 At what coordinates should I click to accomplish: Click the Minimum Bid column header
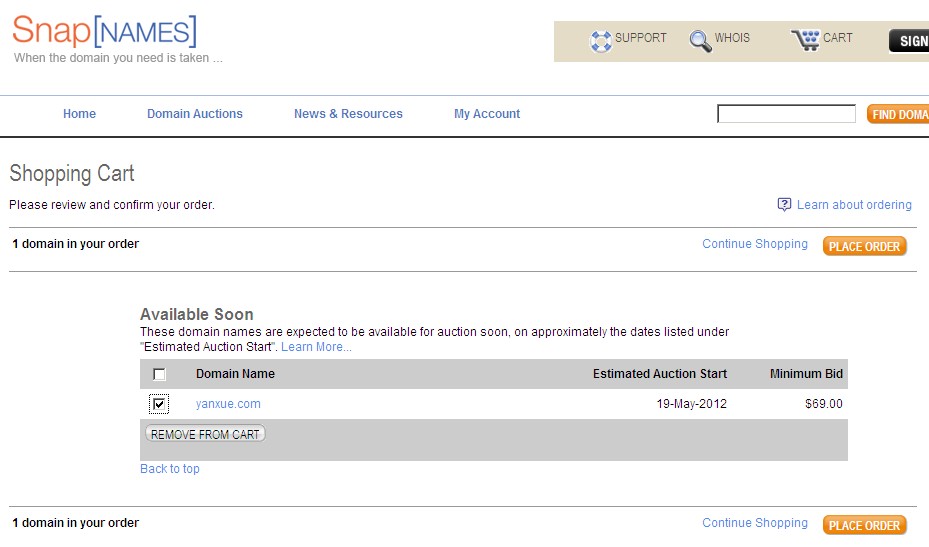point(806,373)
